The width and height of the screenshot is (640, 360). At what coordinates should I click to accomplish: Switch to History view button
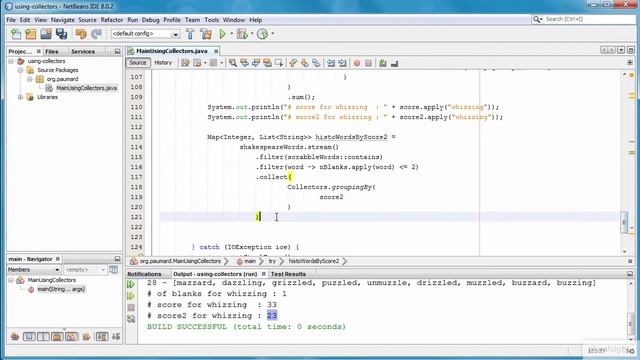pos(163,62)
